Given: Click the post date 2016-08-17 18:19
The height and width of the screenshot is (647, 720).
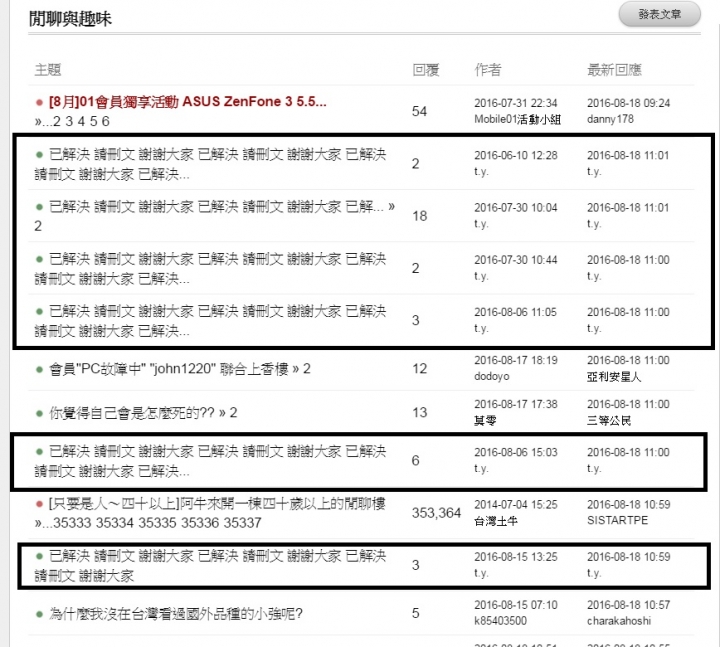Looking at the screenshot, I should point(516,360).
